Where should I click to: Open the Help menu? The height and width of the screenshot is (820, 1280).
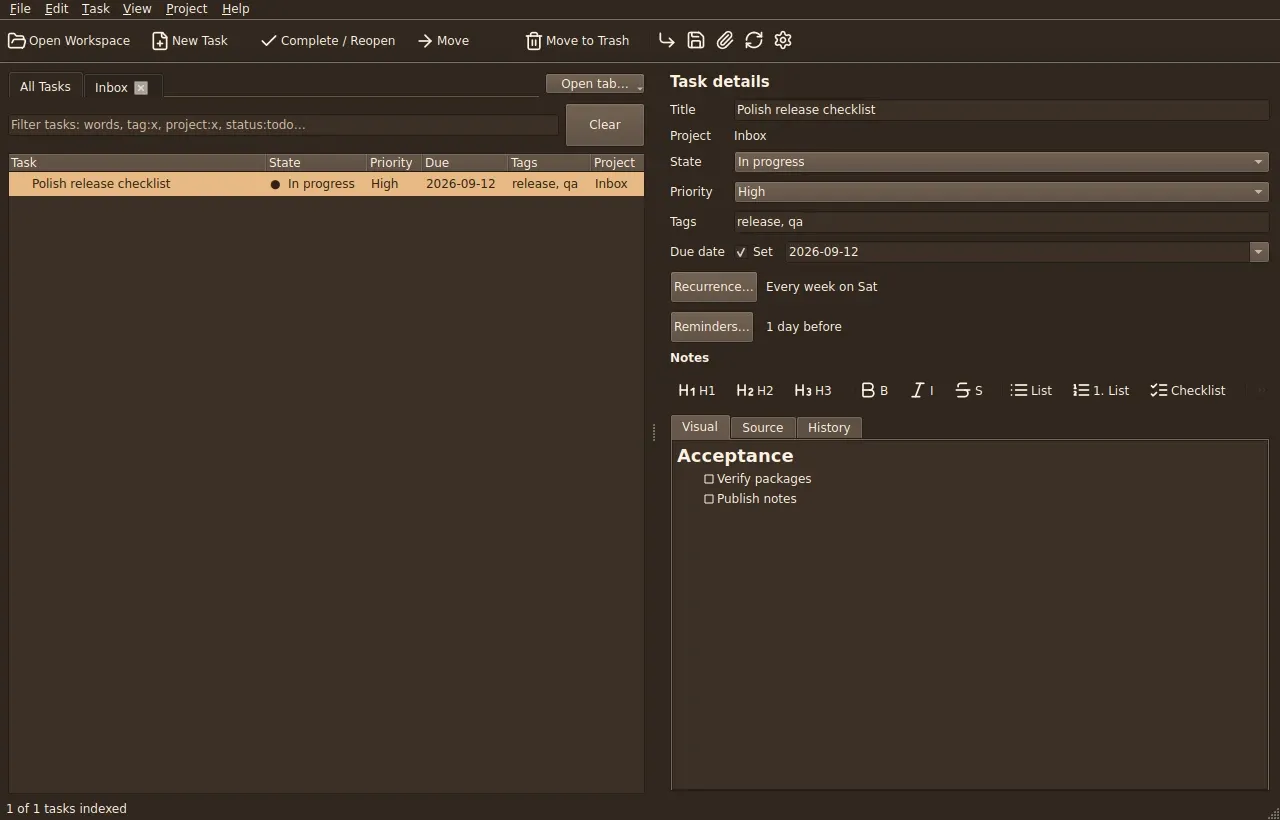click(235, 8)
